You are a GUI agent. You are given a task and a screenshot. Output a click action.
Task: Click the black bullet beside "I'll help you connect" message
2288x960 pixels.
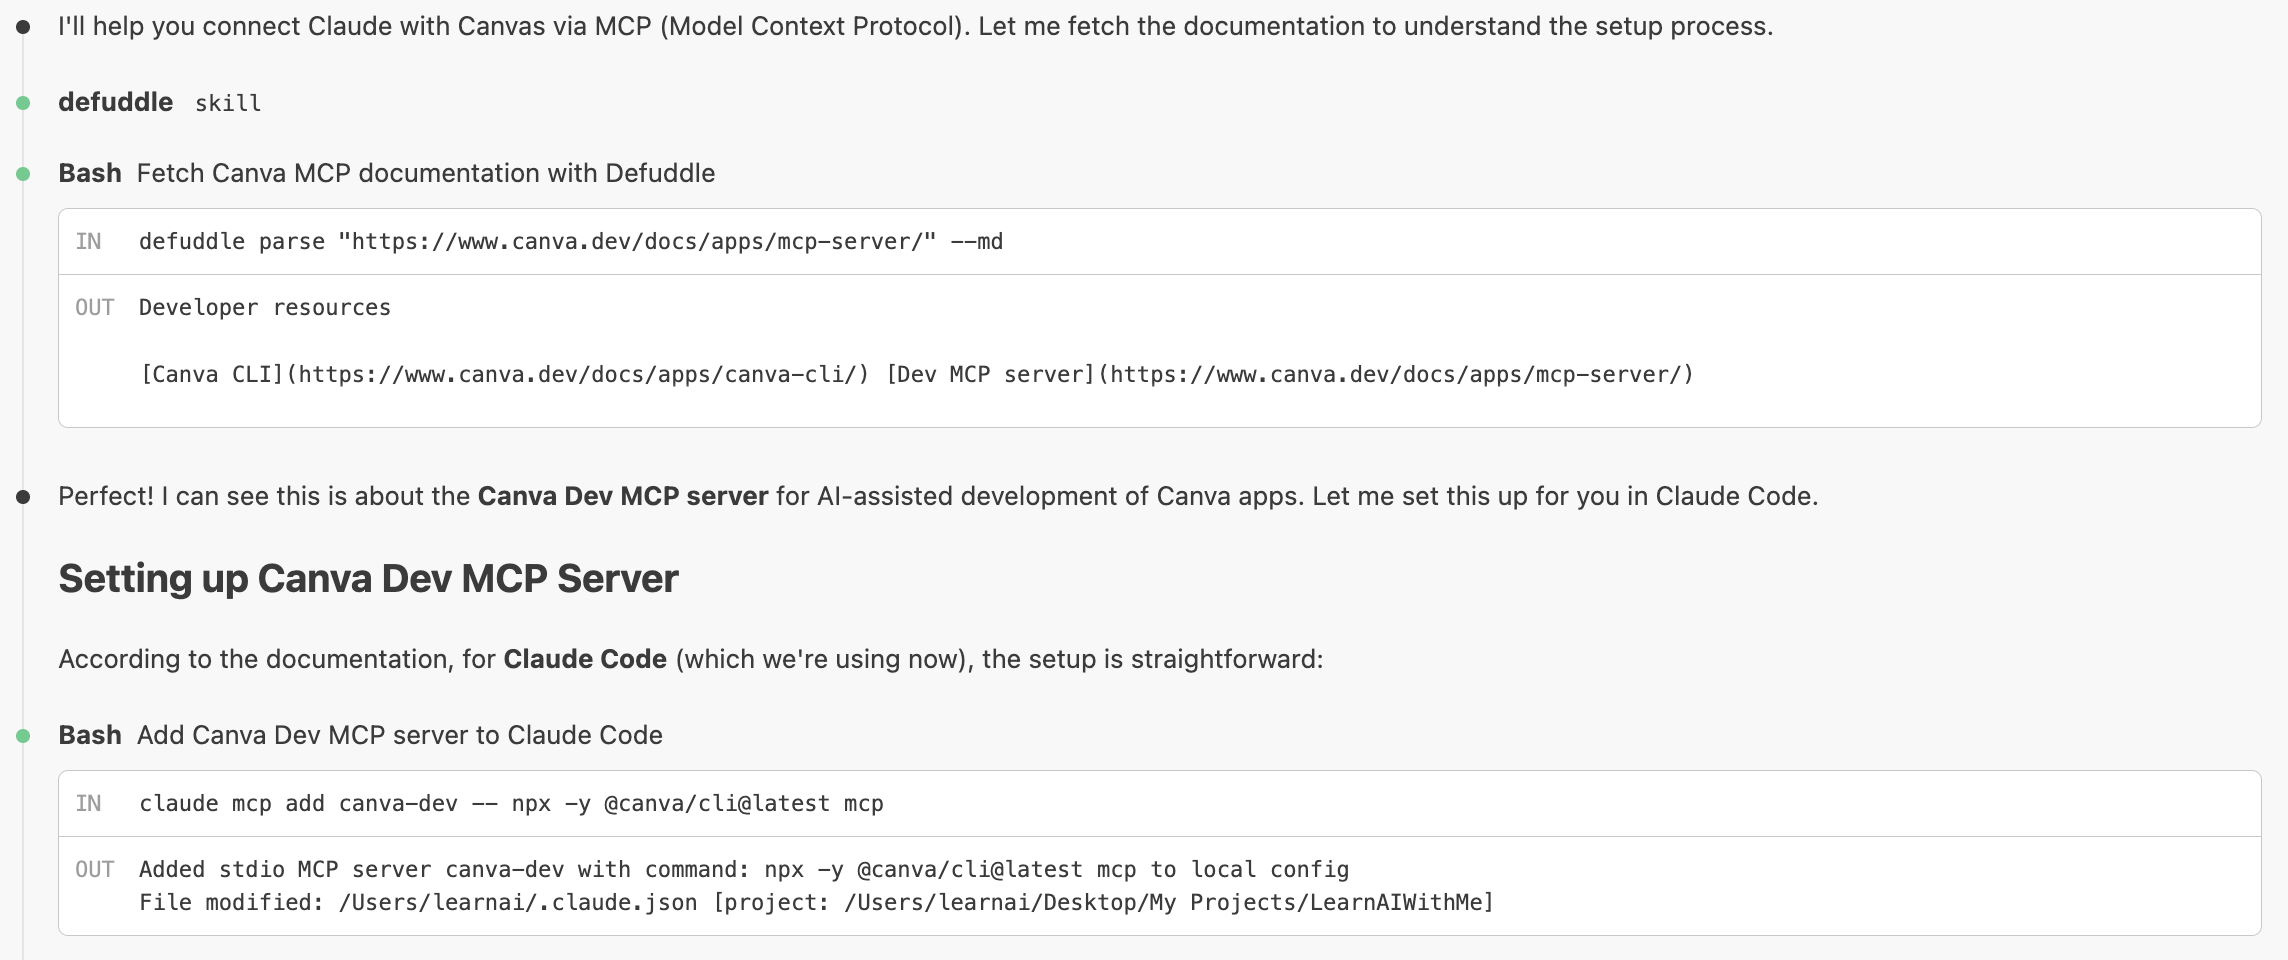[x=23, y=27]
